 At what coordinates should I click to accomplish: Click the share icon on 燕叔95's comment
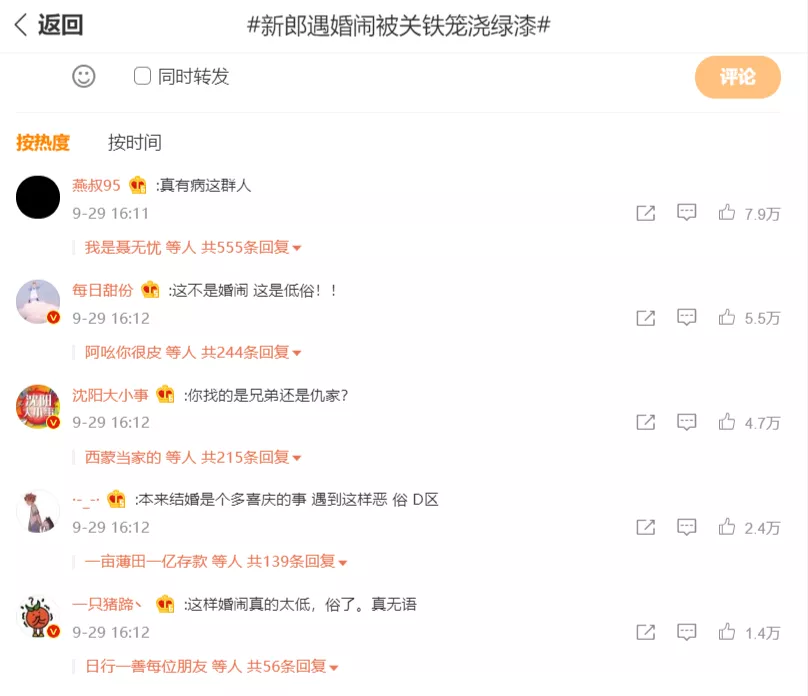click(646, 213)
